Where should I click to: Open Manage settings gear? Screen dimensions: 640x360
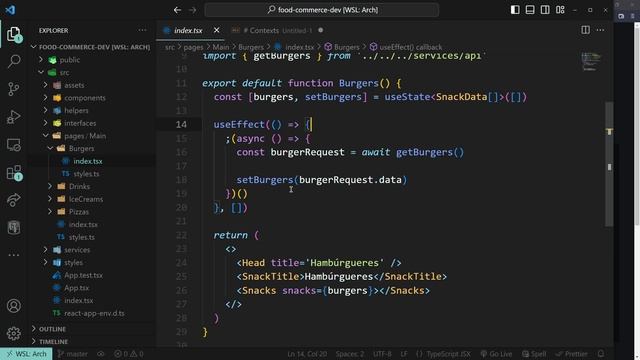[x=13, y=333]
